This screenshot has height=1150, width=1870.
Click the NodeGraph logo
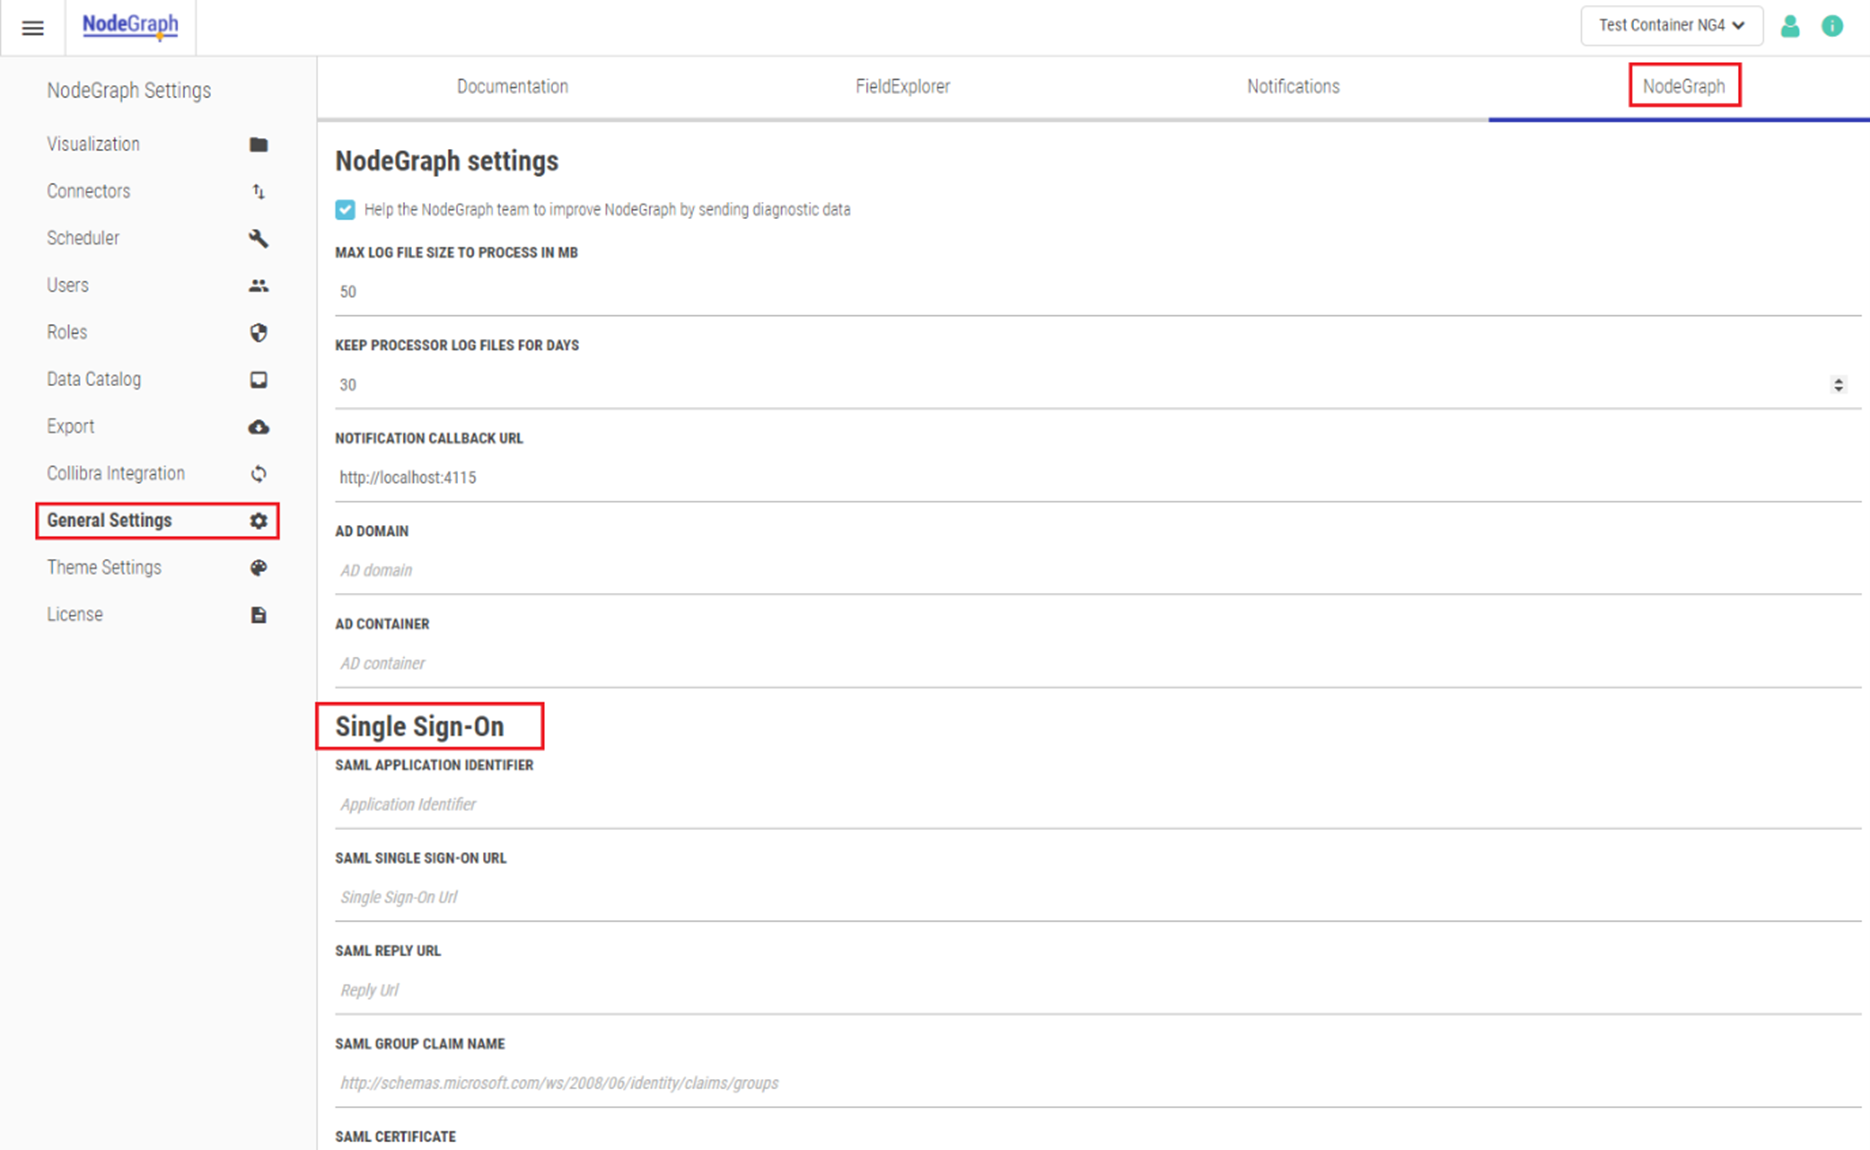(130, 25)
